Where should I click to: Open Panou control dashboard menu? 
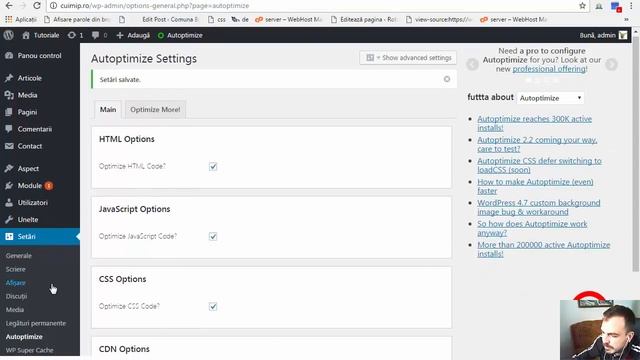click(x=40, y=56)
